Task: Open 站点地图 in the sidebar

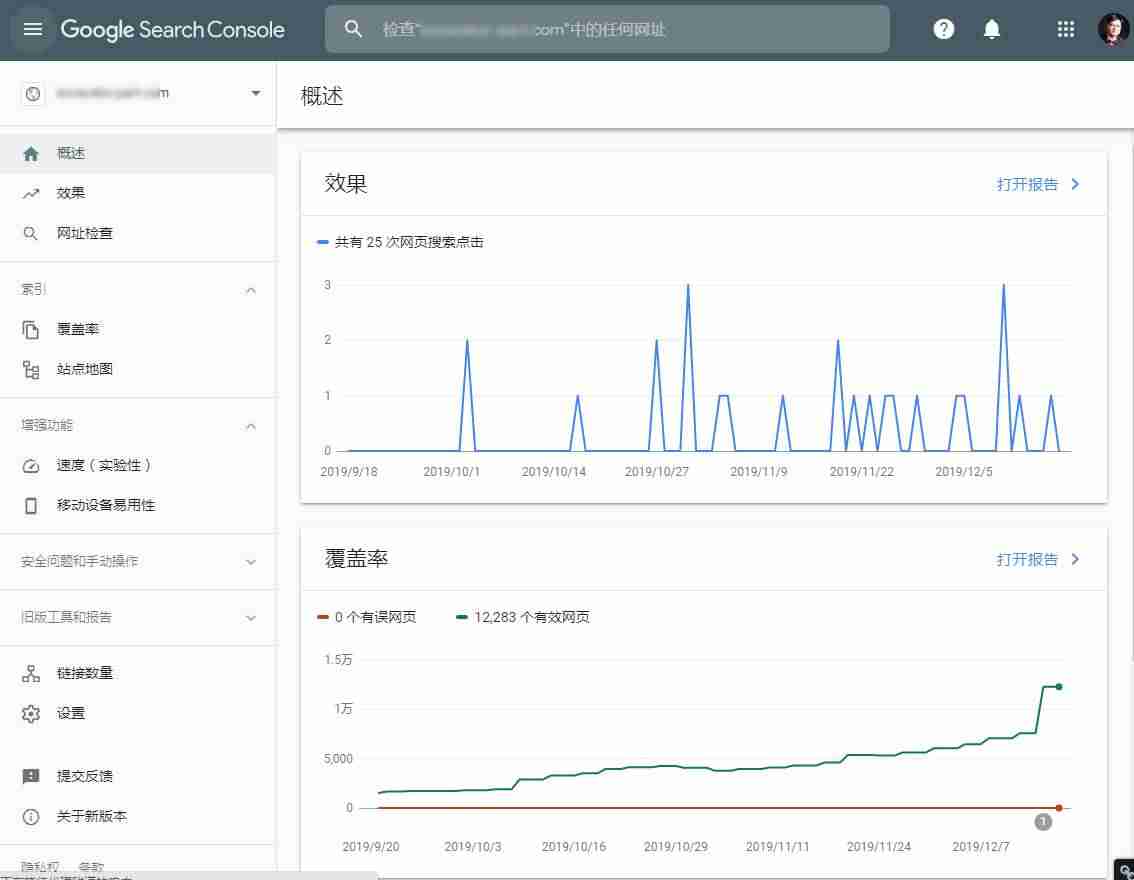Action: 137,369
